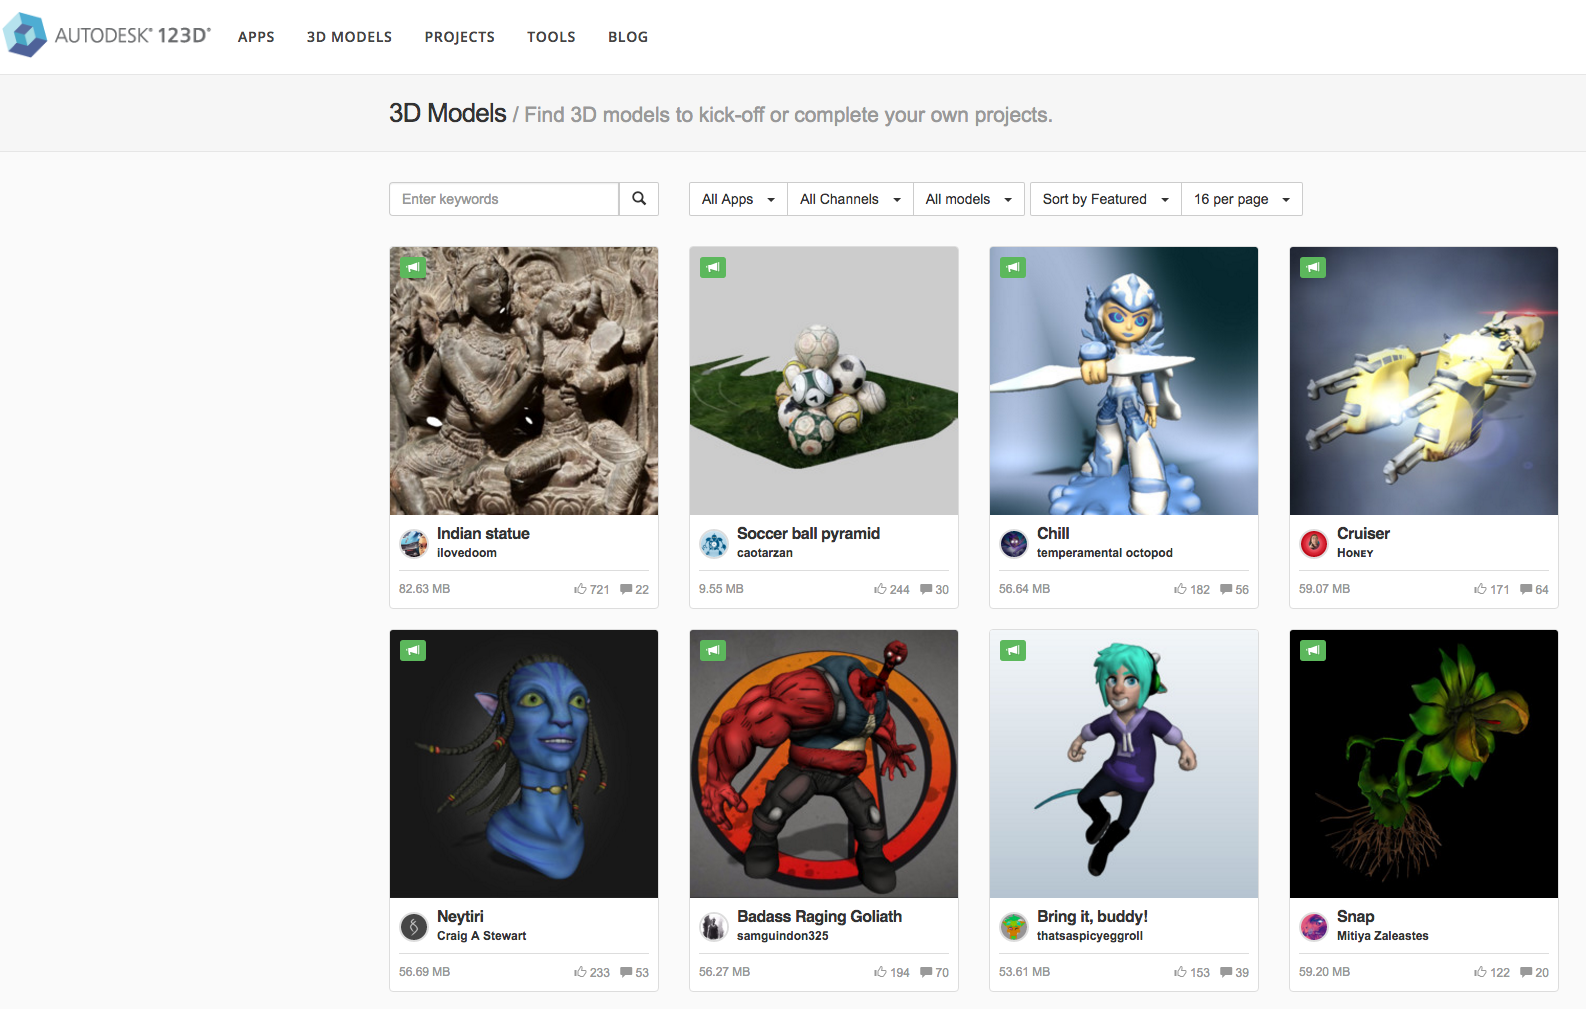Click the magnifier search button
Viewport: 1586px width, 1009px height.
tap(639, 199)
